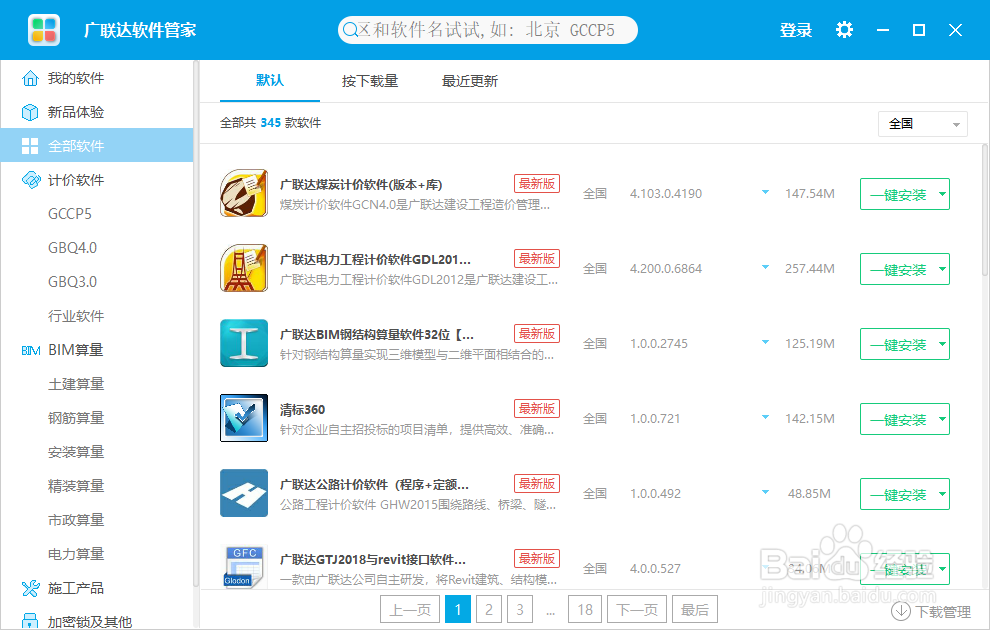Click the 最后 page button
This screenshot has width=990, height=630.
click(x=695, y=609)
